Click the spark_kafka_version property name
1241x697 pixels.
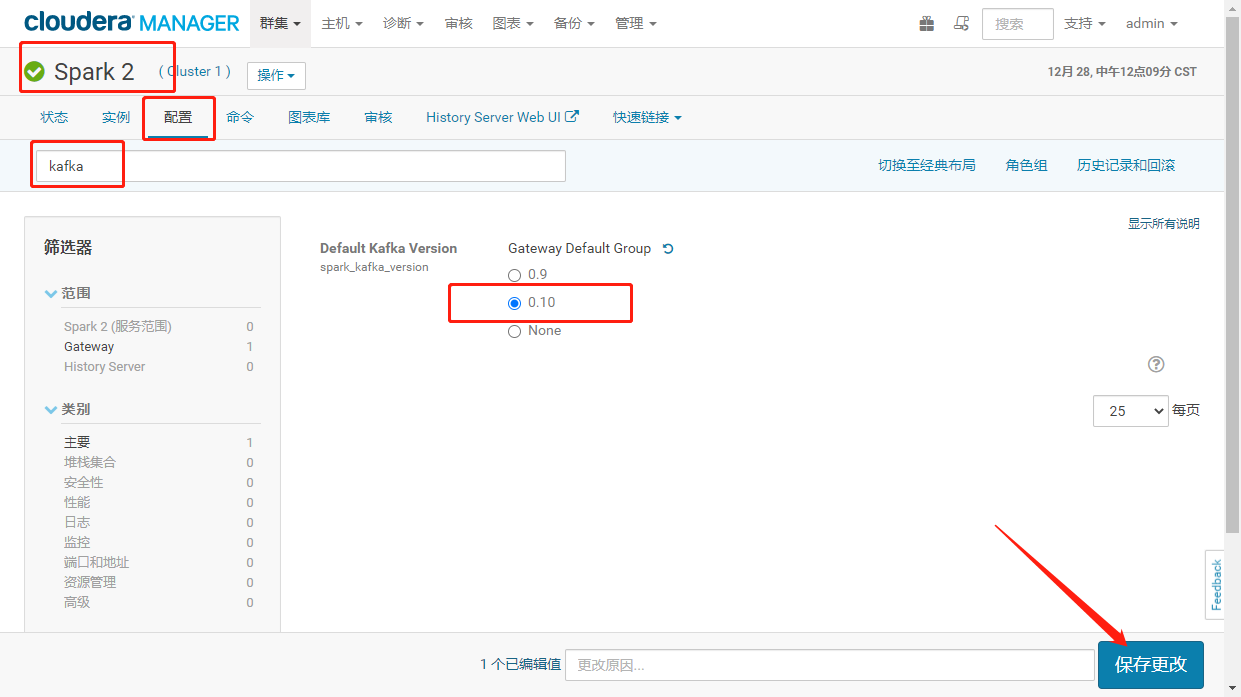click(374, 267)
